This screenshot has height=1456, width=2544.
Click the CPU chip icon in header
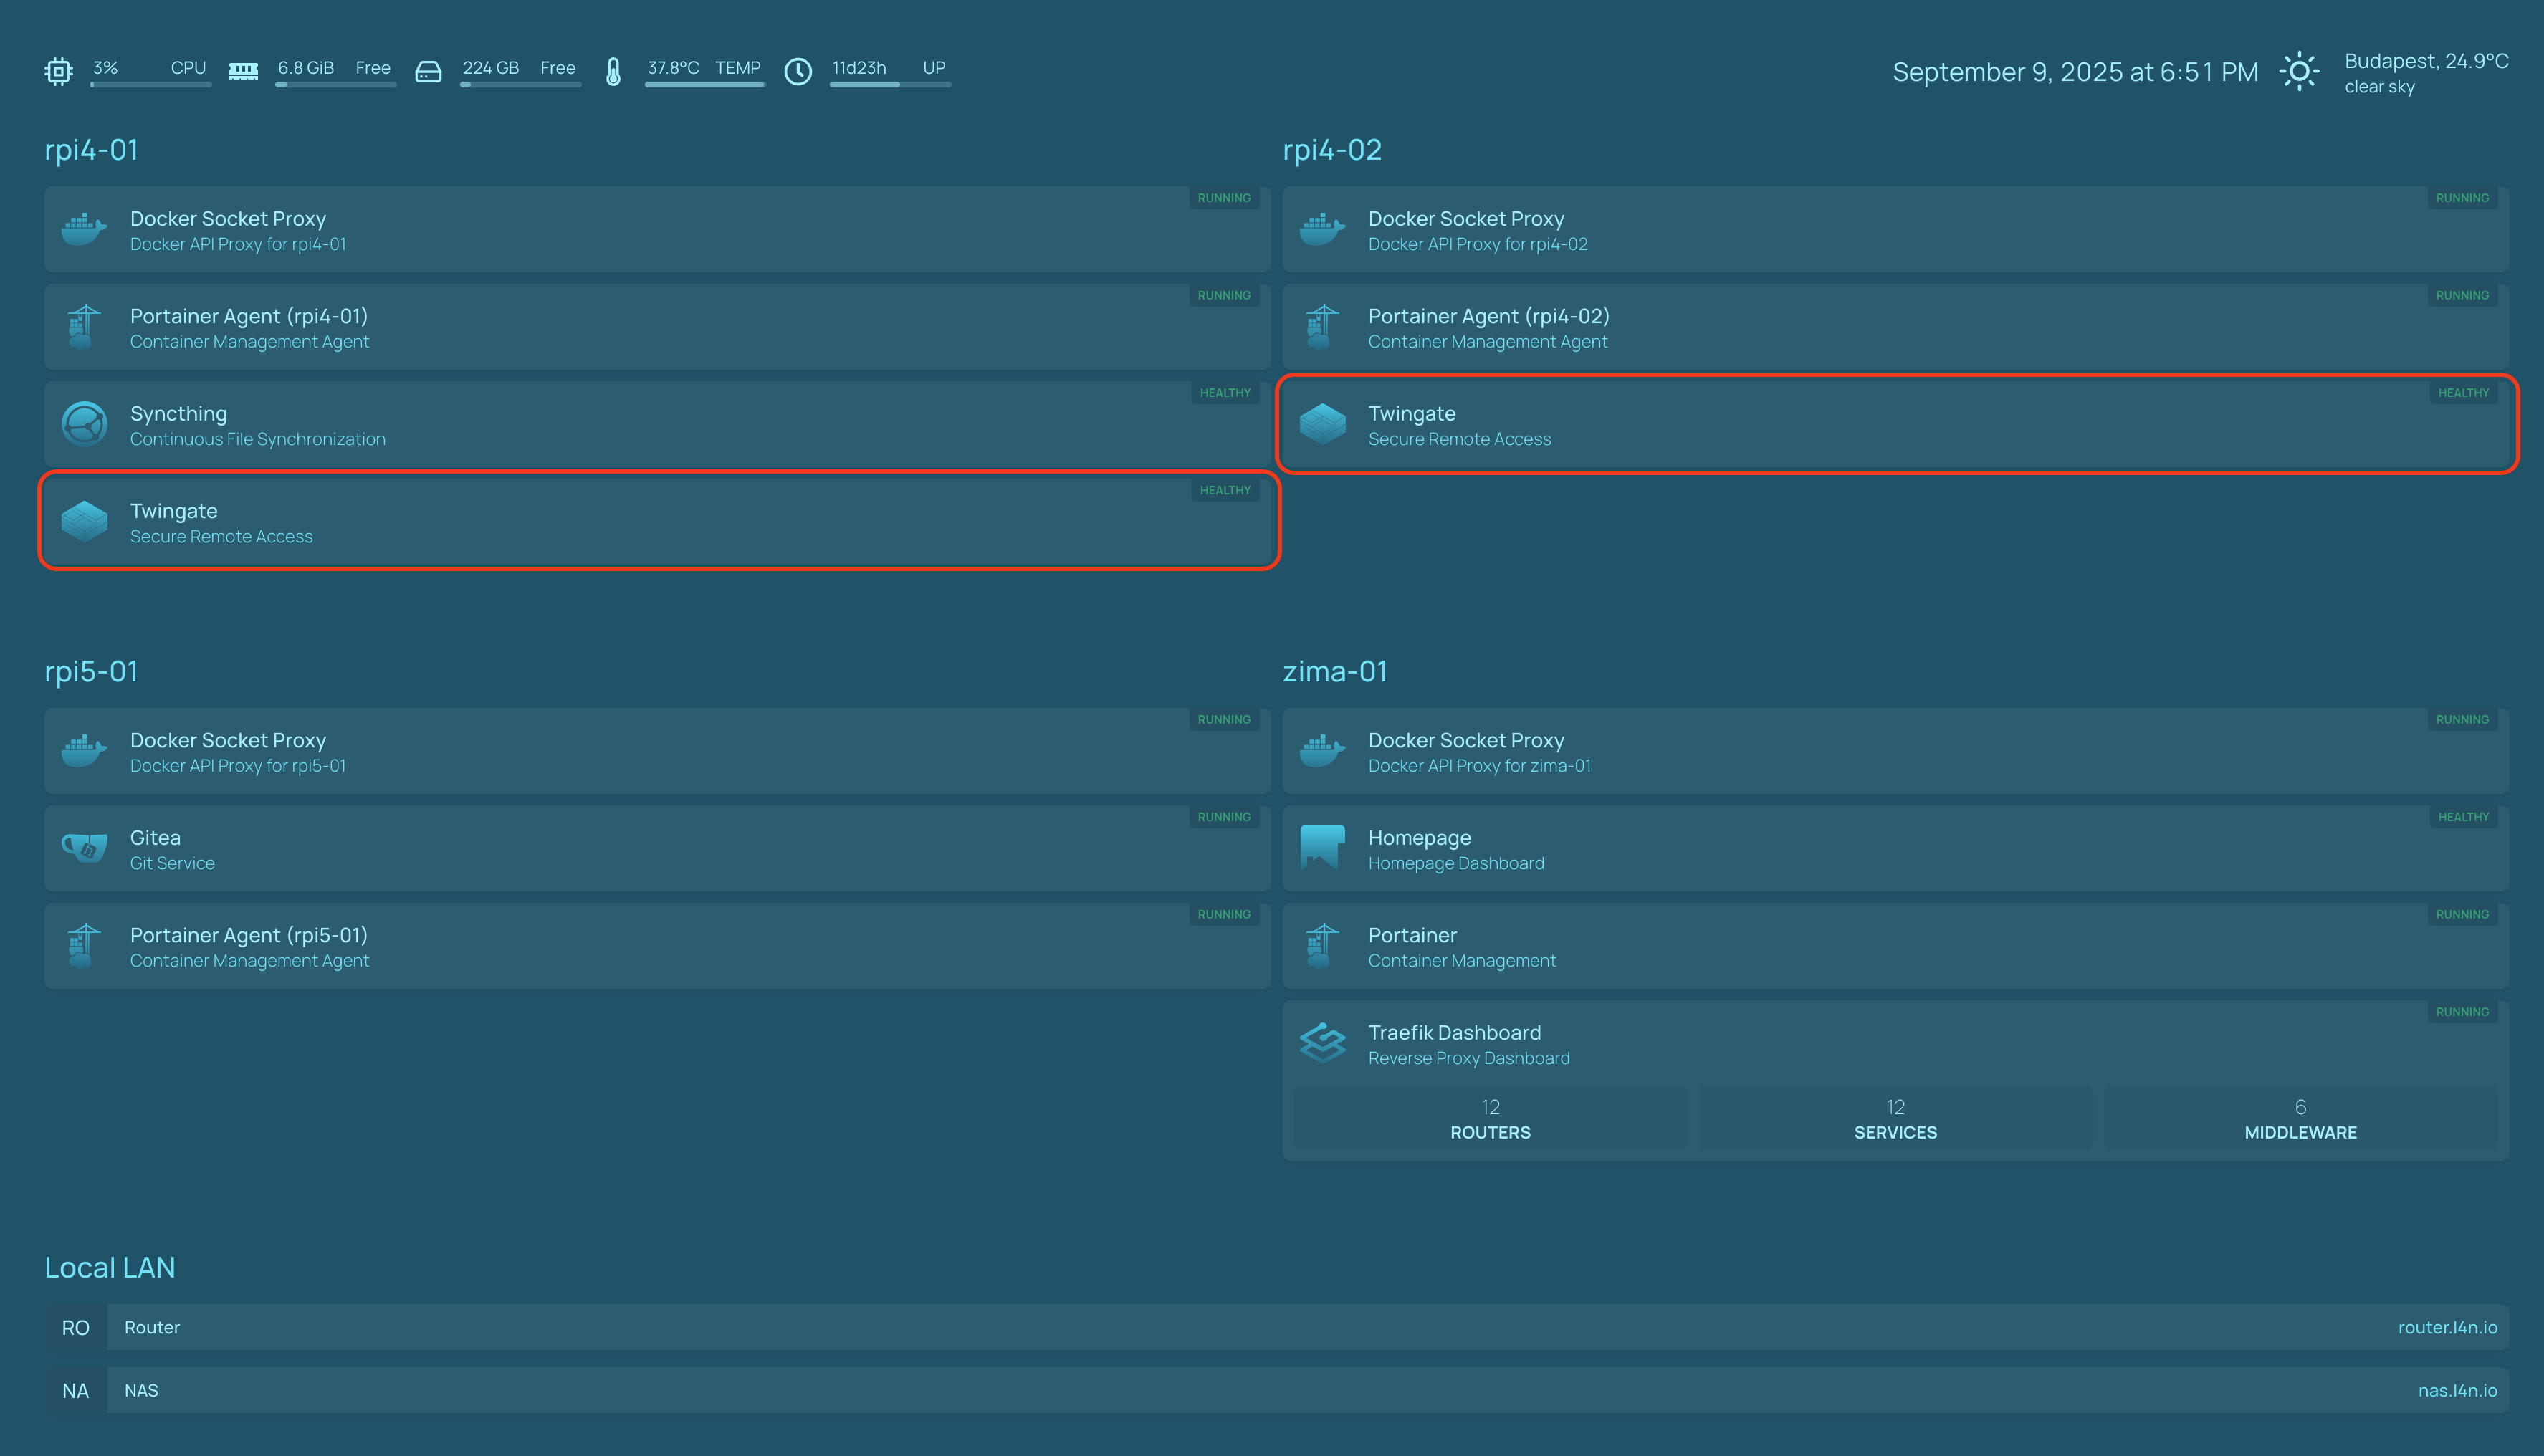tap(59, 71)
